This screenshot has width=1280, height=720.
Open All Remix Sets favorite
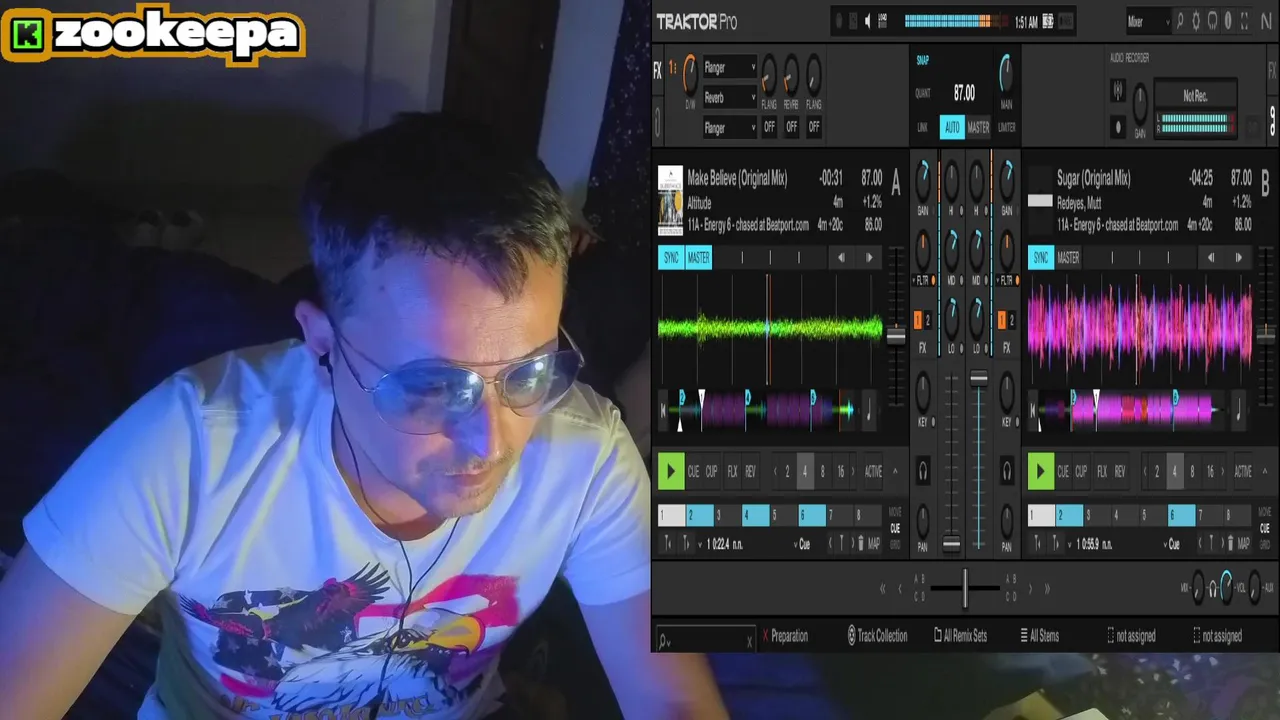pos(960,636)
